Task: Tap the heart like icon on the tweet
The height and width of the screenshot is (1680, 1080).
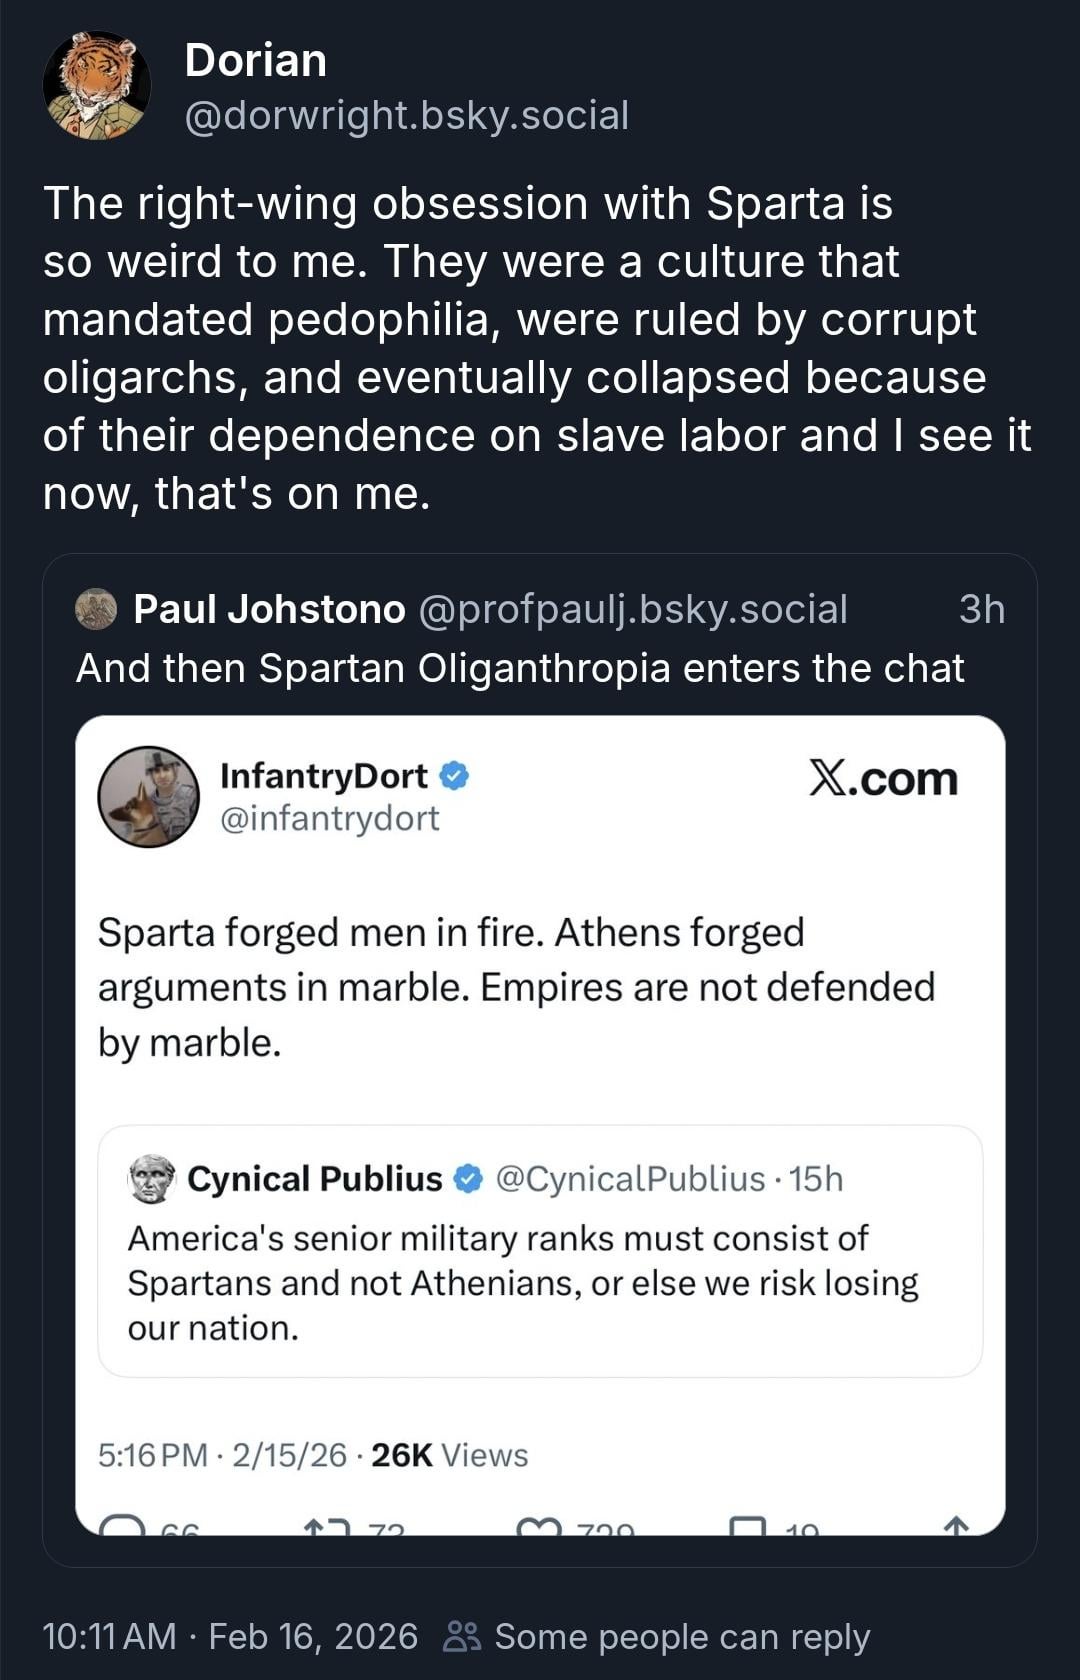Action: [538, 1528]
